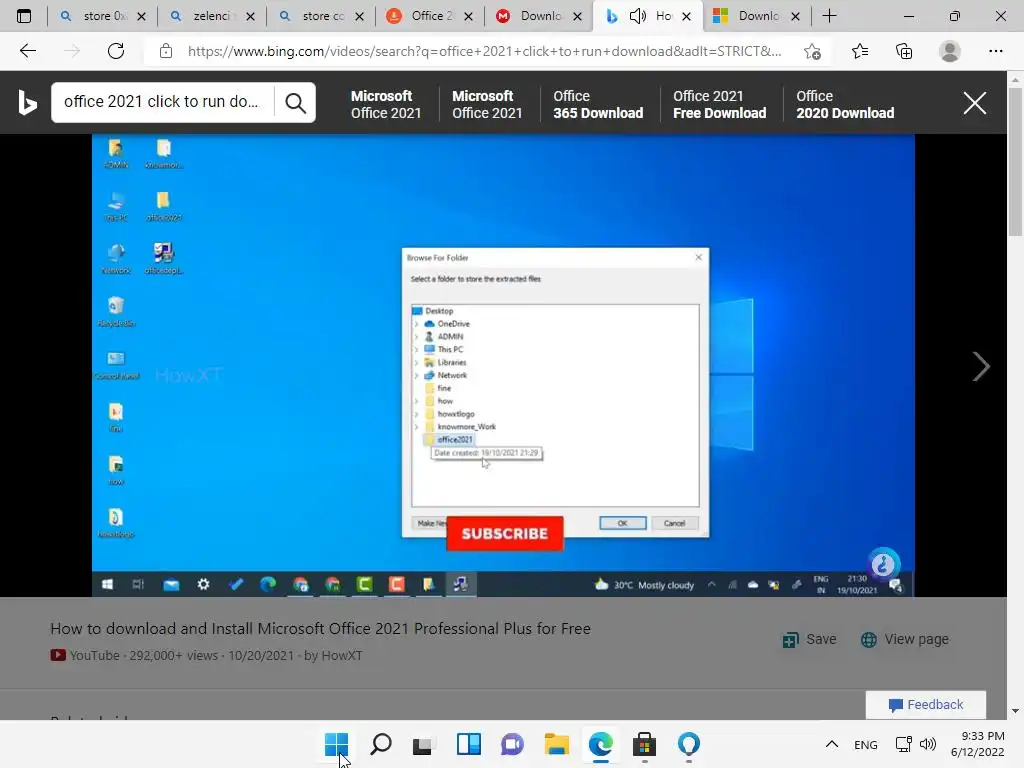
Task: Open Chat app in taskbar
Action: pyautogui.click(x=513, y=744)
